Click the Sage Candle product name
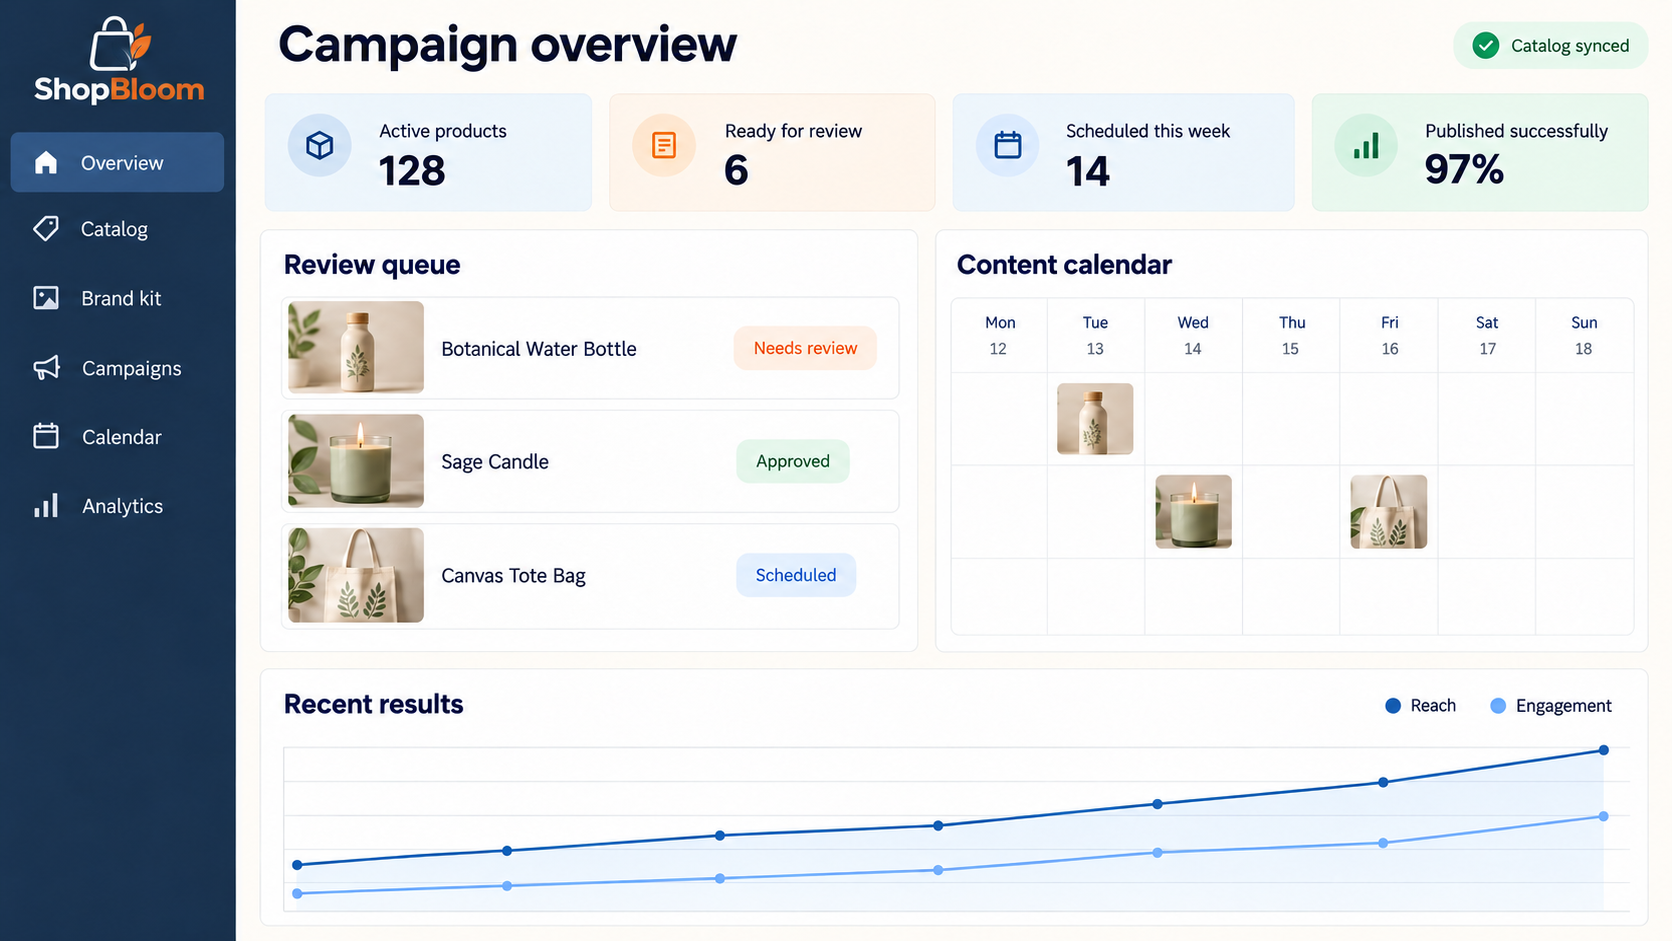Viewport: 1672px width, 941px height. (x=495, y=462)
